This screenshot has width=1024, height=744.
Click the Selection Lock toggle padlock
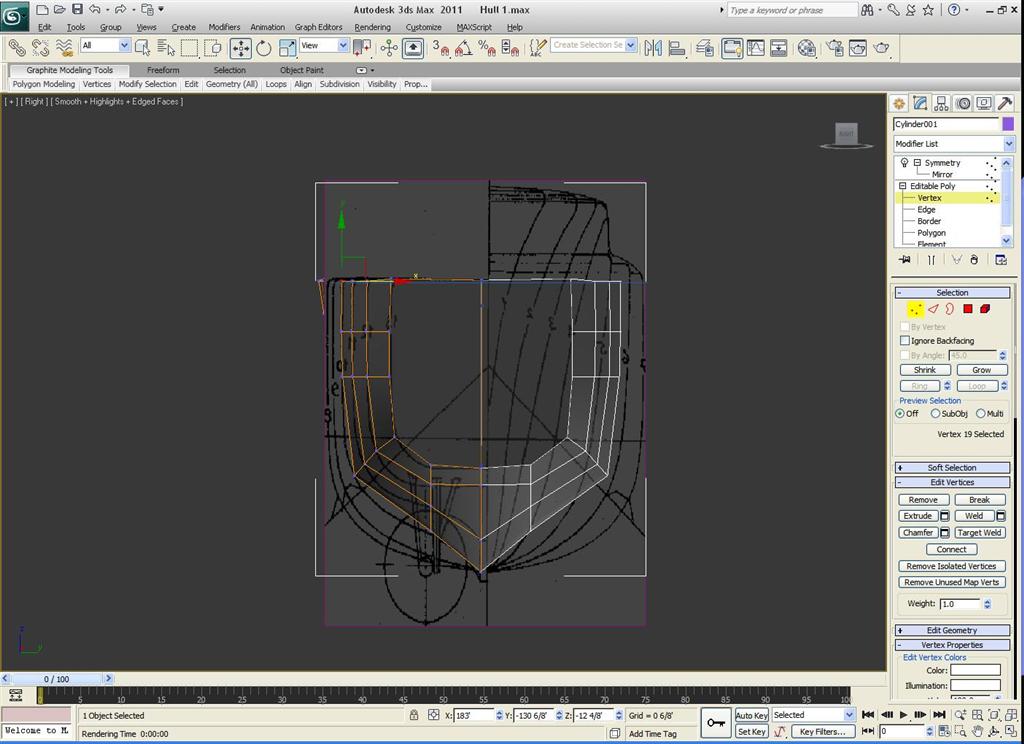(413, 715)
